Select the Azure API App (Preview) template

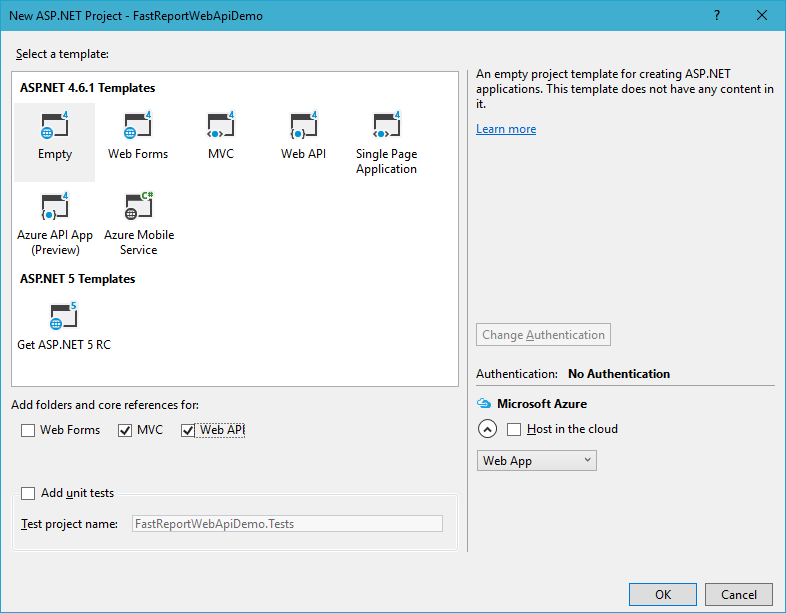pos(55,223)
